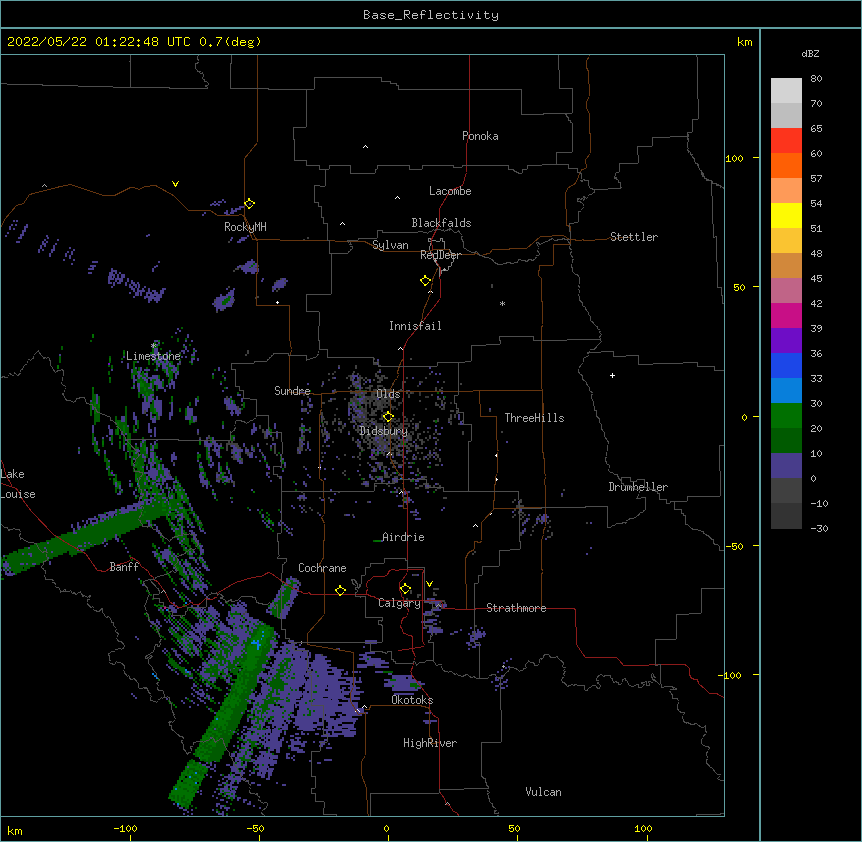Select the dark green 10-20 dBZ swatch
The height and width of the screenshot is (842, 862).
(x=786, y=441)
